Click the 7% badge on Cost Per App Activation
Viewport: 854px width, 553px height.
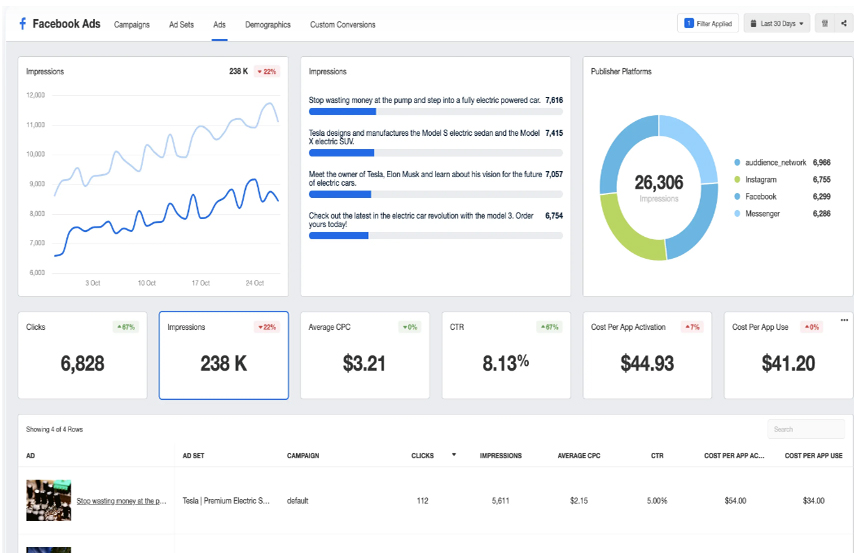click(692, 327)
